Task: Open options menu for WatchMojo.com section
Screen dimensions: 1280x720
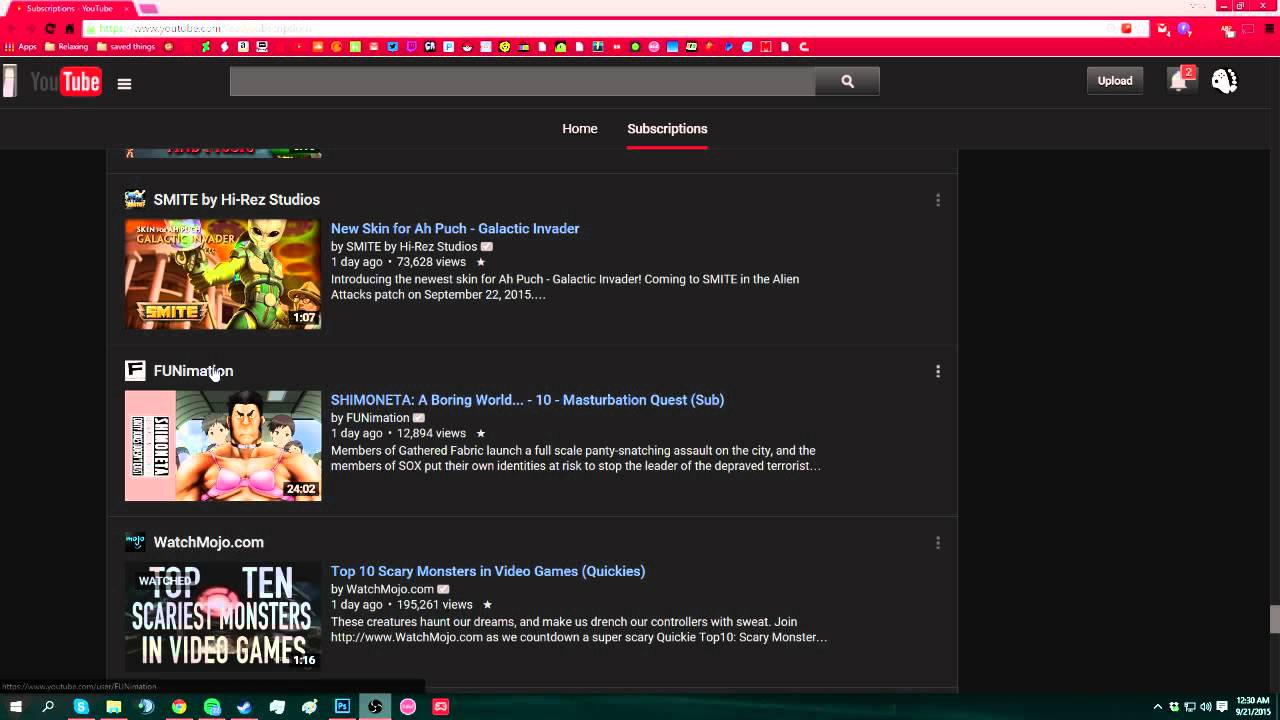Action: (x=938, y=543)
